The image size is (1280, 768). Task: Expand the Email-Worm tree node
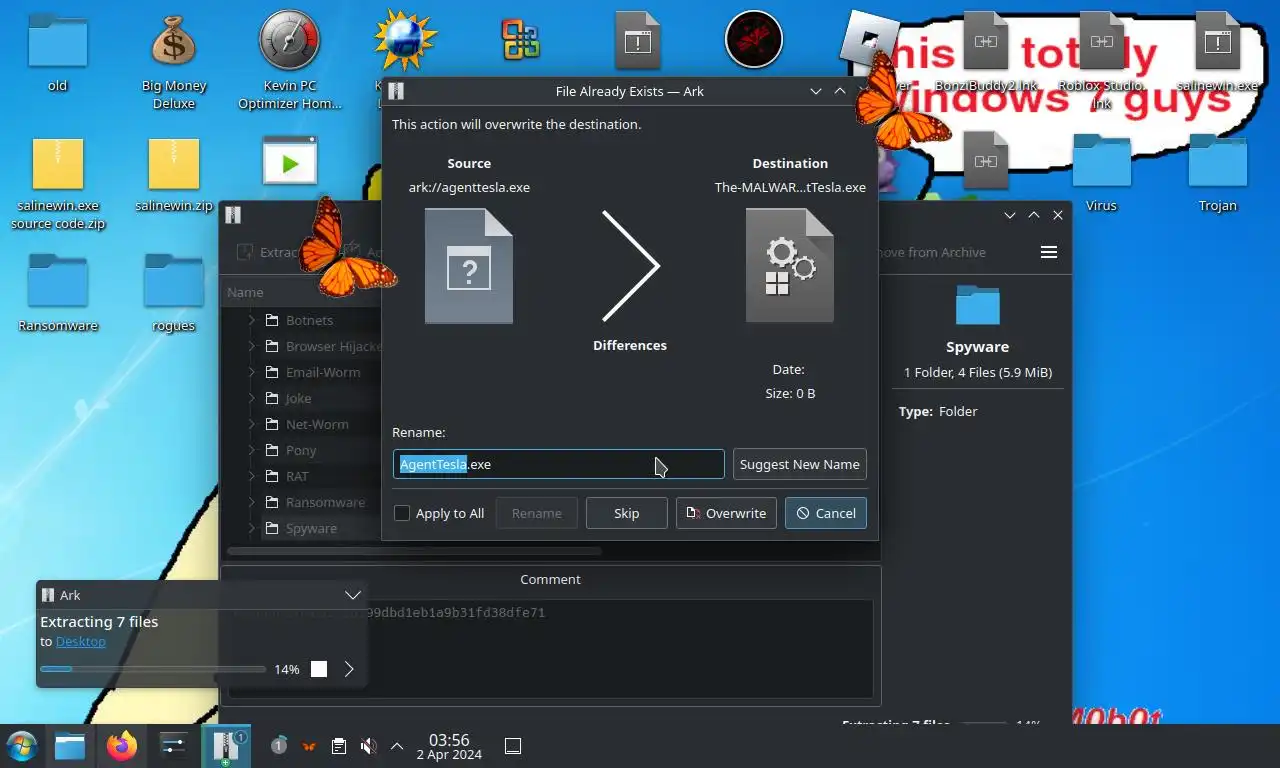coord(252,372)
